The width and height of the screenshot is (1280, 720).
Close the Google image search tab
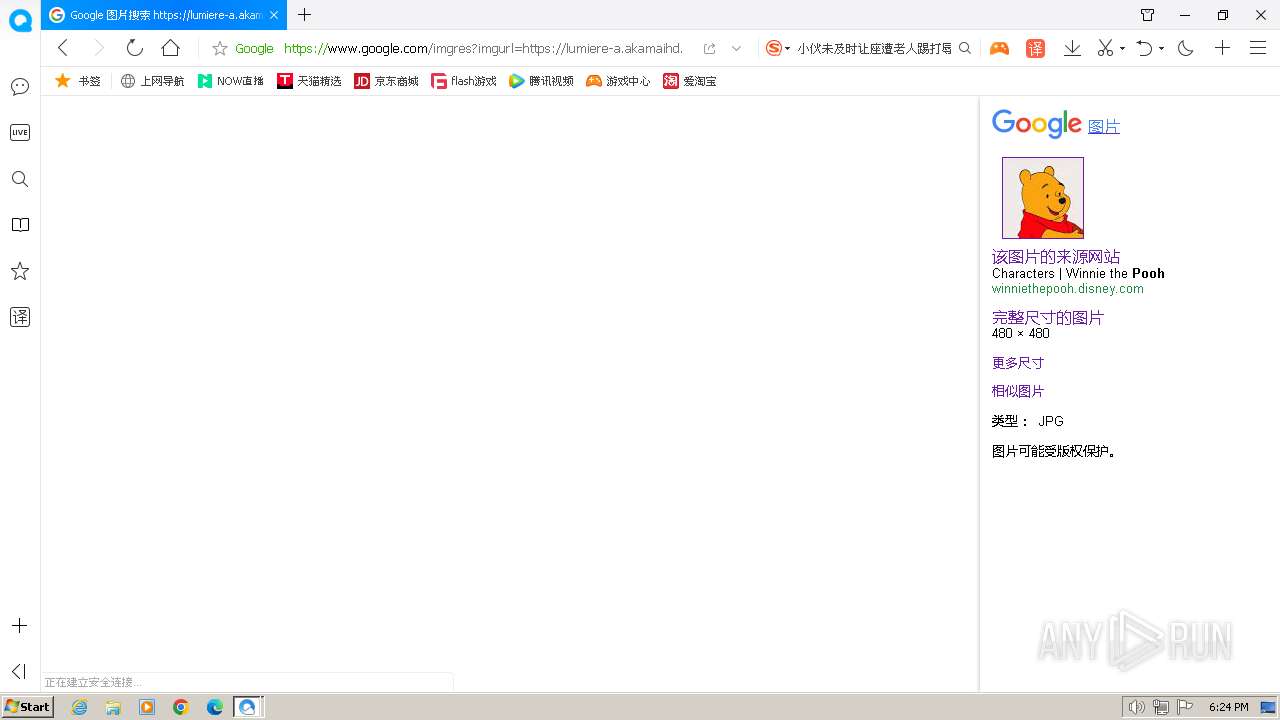pos(274,15)
